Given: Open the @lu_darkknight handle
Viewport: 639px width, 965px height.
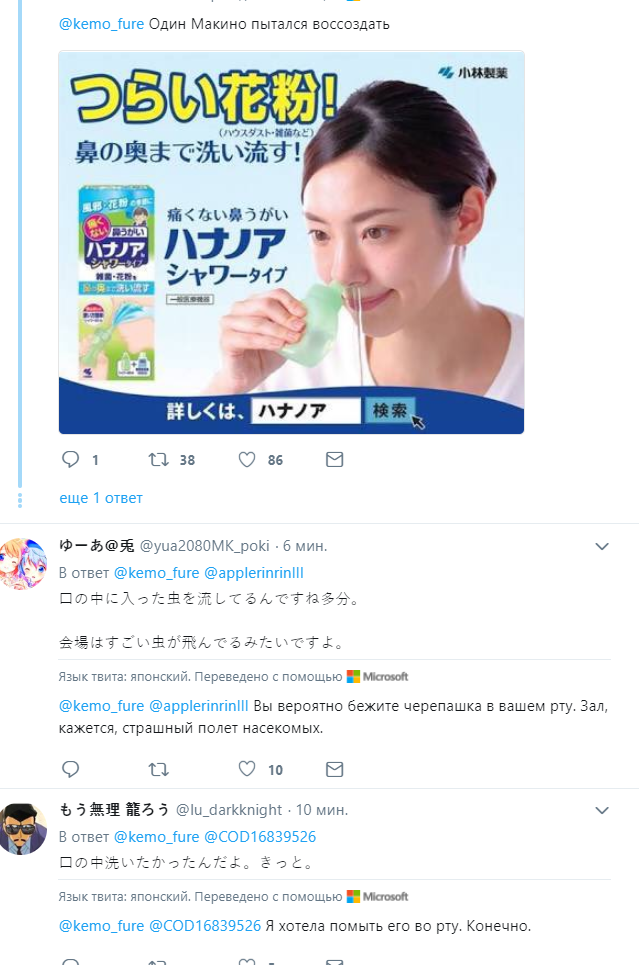Looking at the screenshot, I should 229,810.
